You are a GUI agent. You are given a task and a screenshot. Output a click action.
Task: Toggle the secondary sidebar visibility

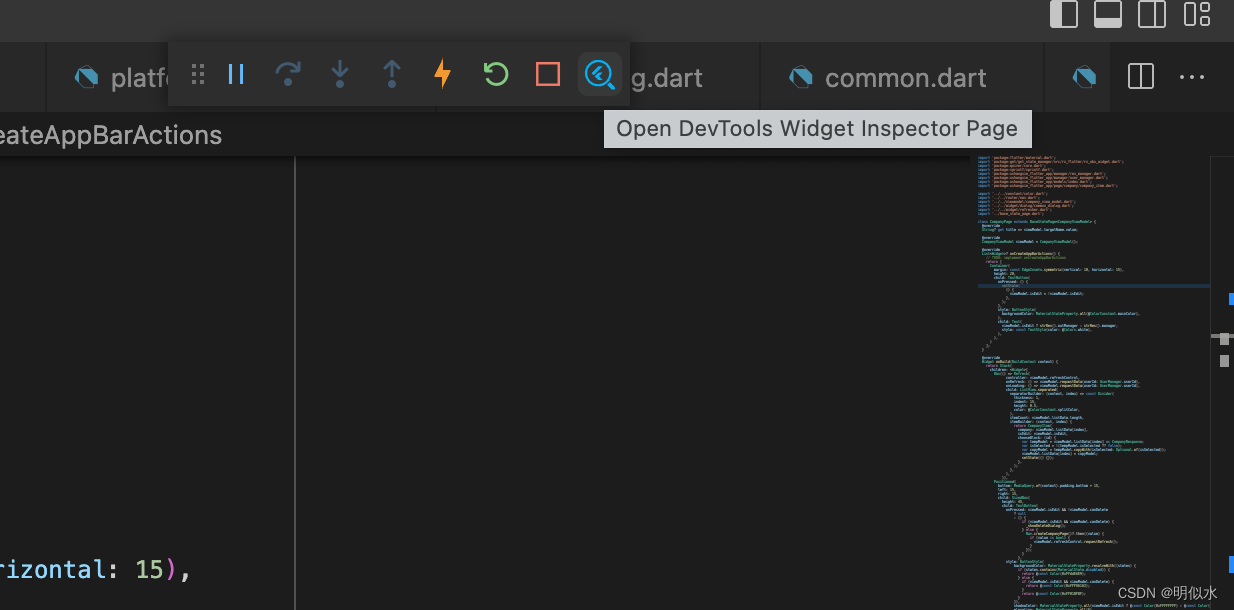[x=1151, y=15]
